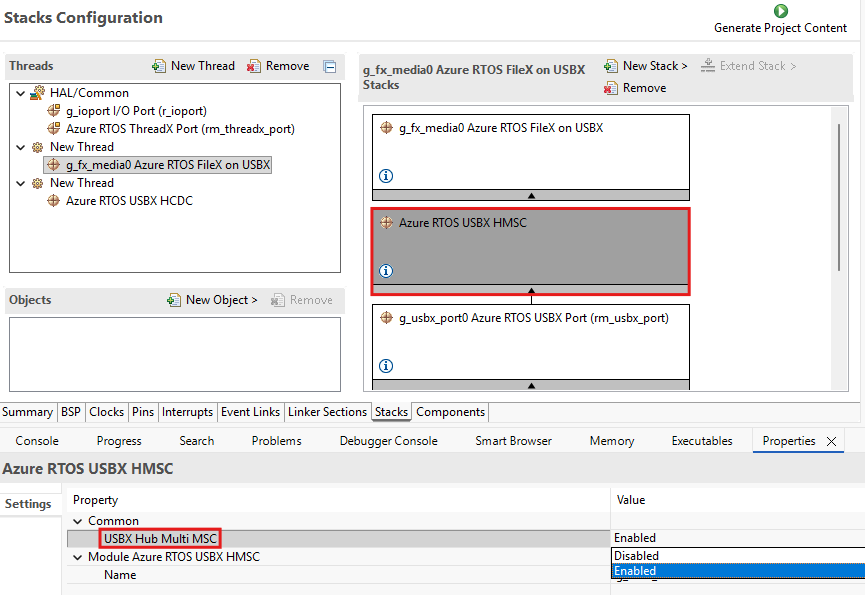Click the Extend Stack icon

pyautogui.click(x=708, y=66)
